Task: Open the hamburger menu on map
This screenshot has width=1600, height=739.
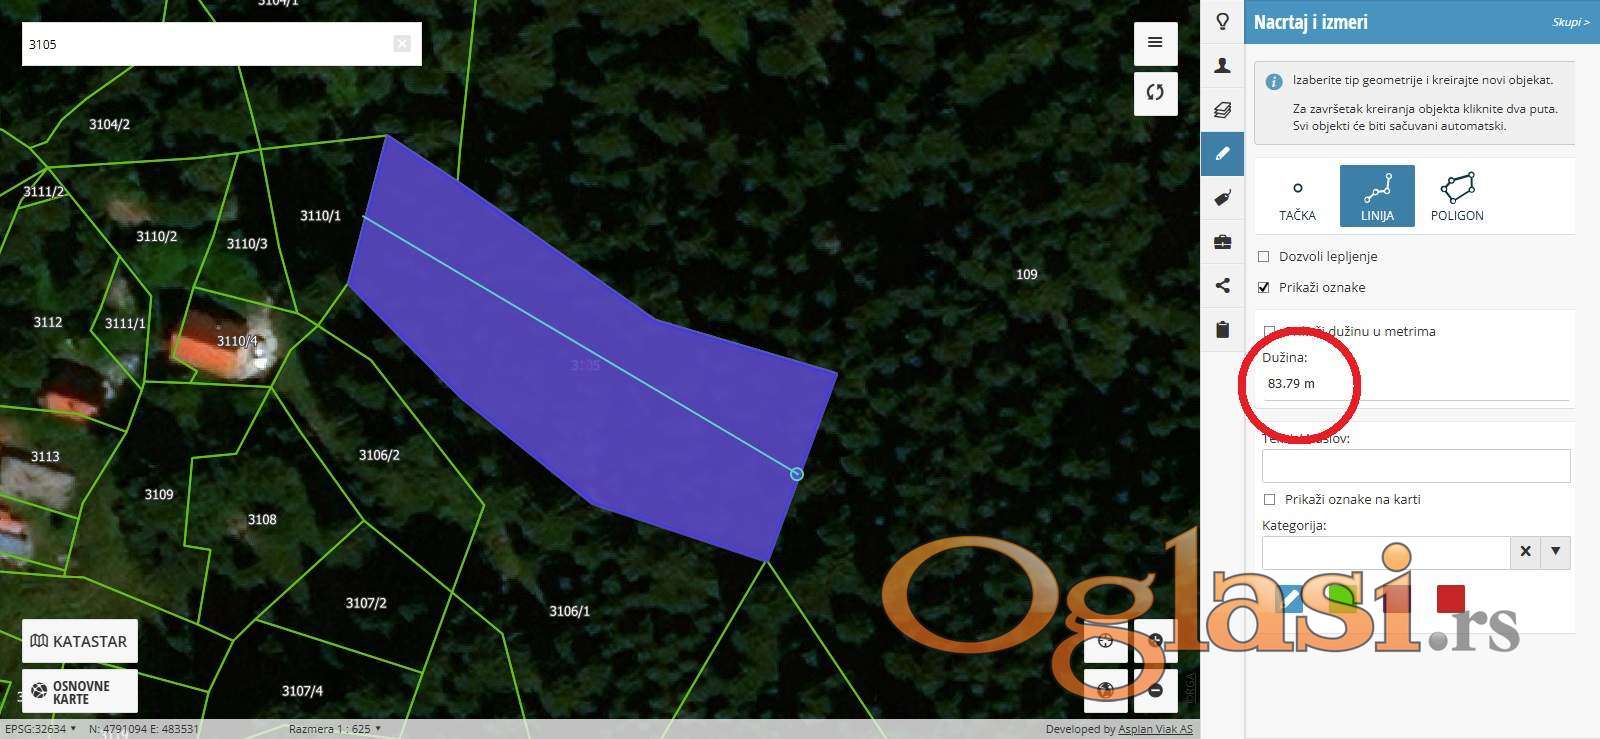Action: [1155, 43]
